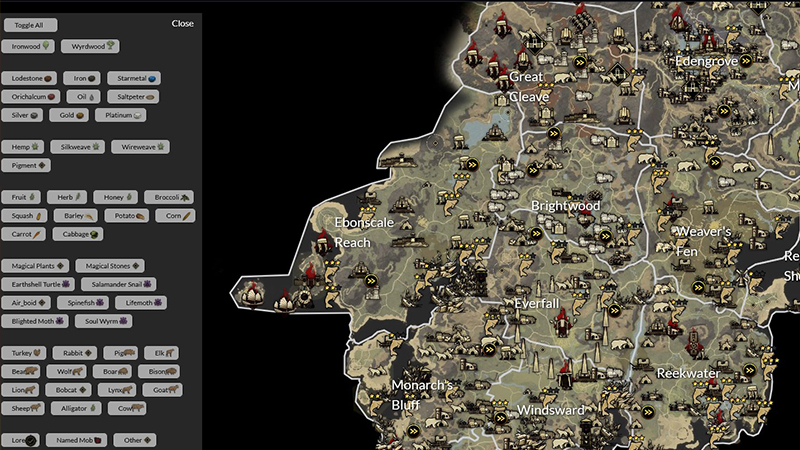Screen dimensions: 800x450
Task: Show Bear spawn locations
Action: [x=20, y=371]
